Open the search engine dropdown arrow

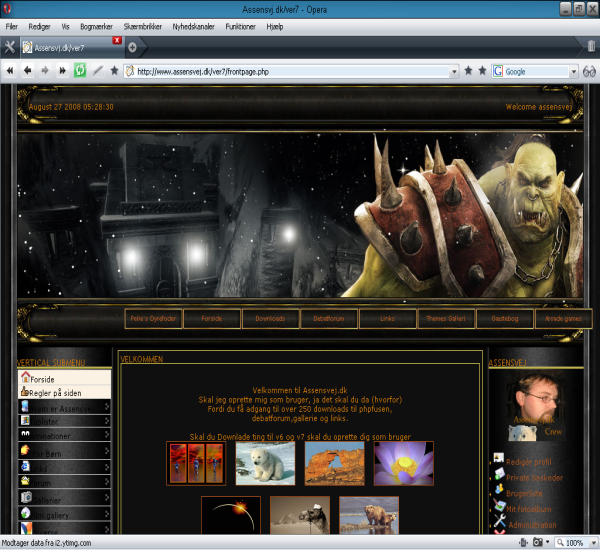573,72
